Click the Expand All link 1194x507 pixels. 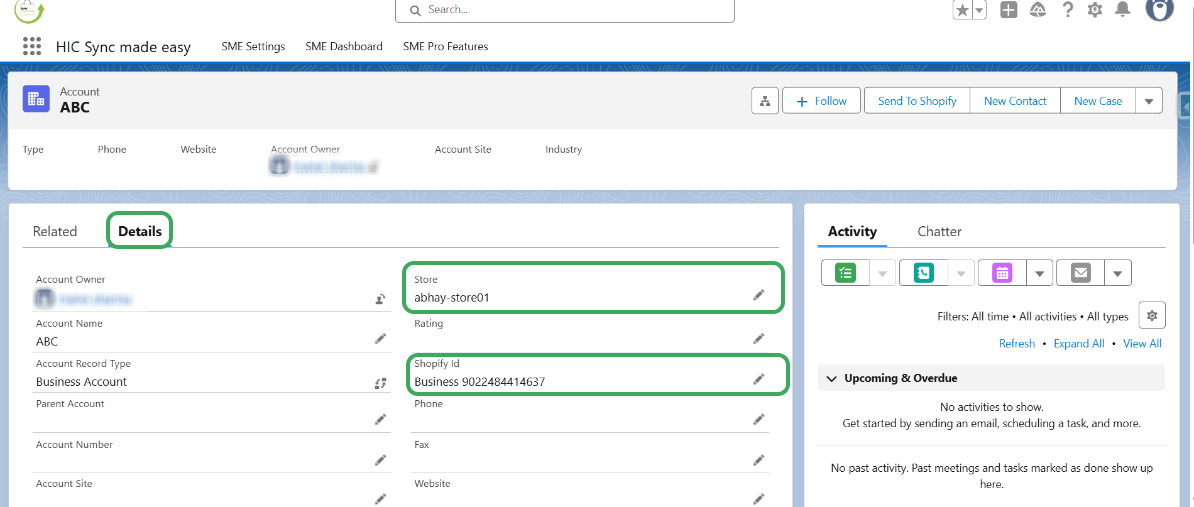pos(1079,343)
